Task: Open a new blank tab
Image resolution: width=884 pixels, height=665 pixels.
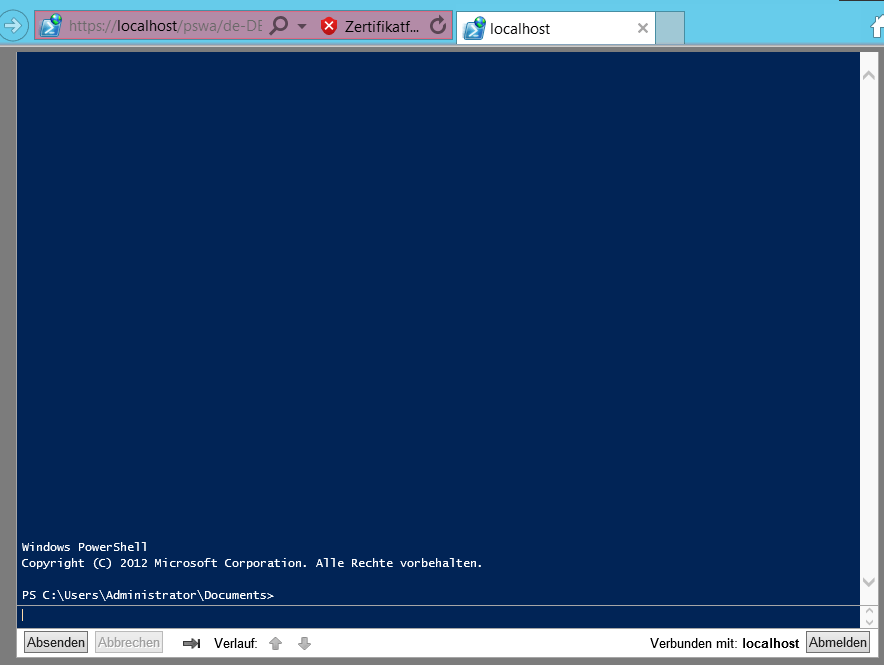Action: [x=670, y=29]
